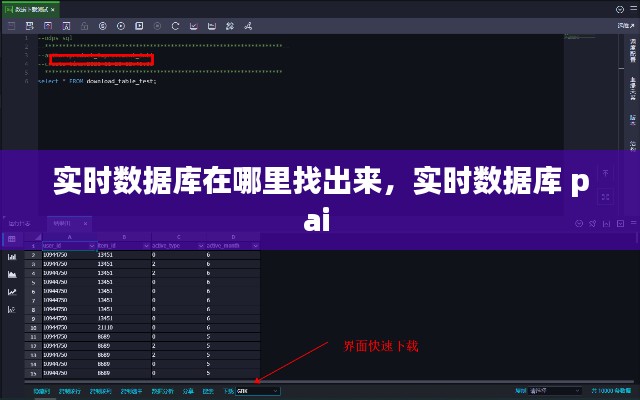The height and width of the screenshot is (400, 640).
Task: Switch to area chart view icon
Action: [x=12, y=274]
